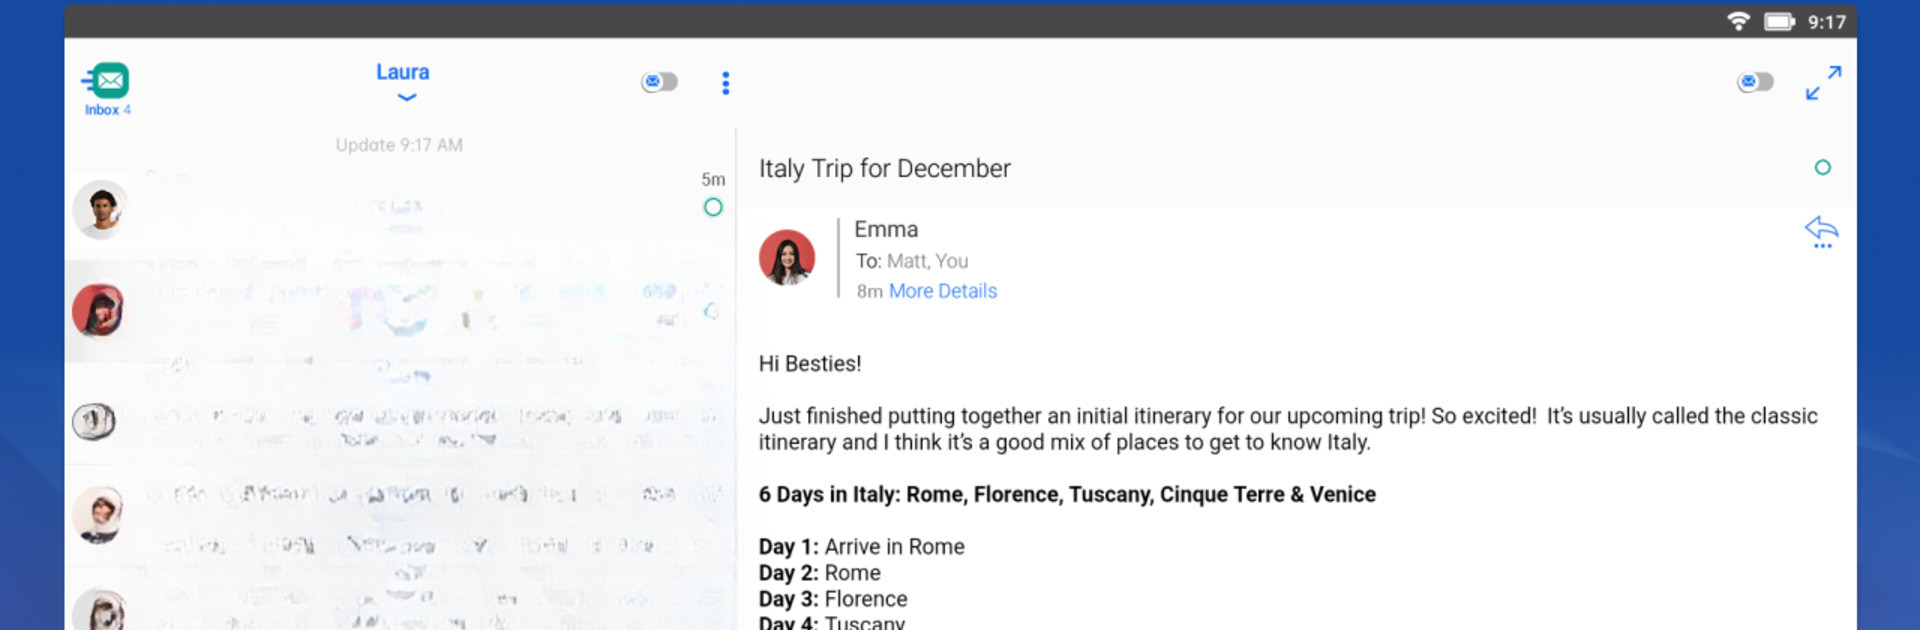
Task: Click the Update 9:17 AM status text
Action: [x=399, y=145]
